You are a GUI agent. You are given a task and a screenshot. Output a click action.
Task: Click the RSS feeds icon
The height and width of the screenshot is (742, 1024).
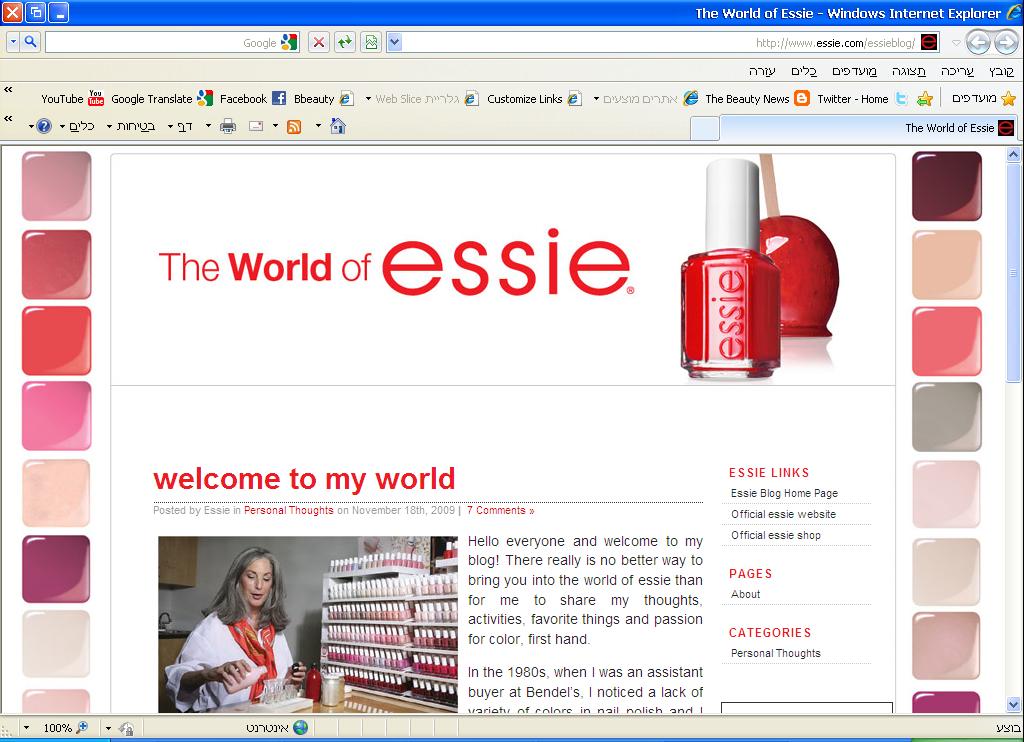point(294,127)
